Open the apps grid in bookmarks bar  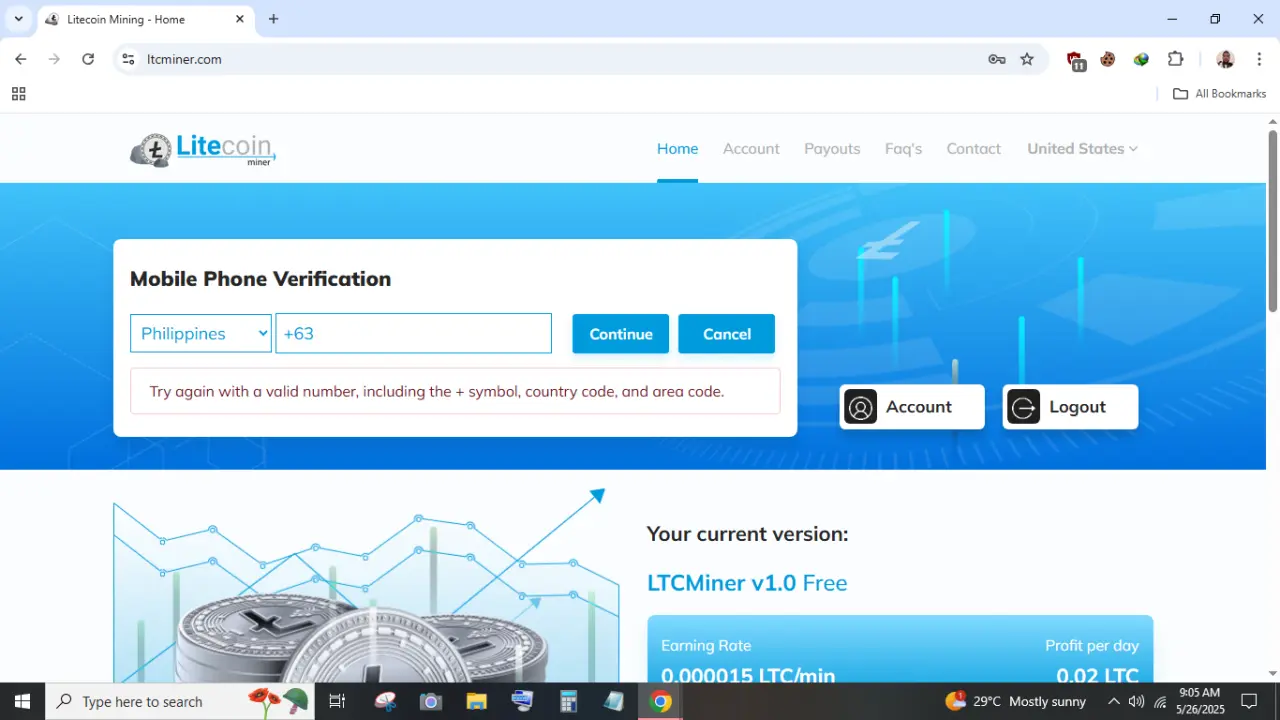point(18,94)
